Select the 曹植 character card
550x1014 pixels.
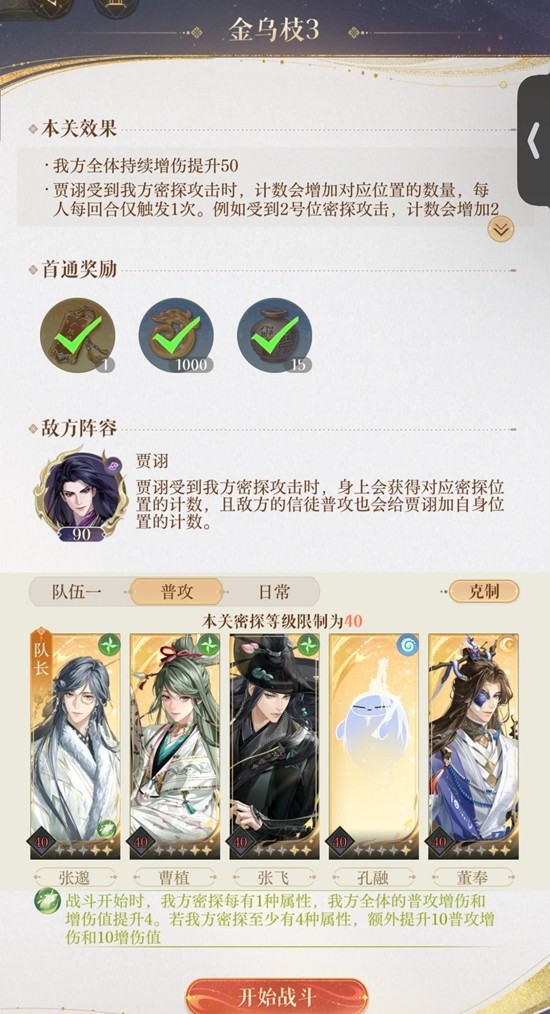[x=175, y=746]
